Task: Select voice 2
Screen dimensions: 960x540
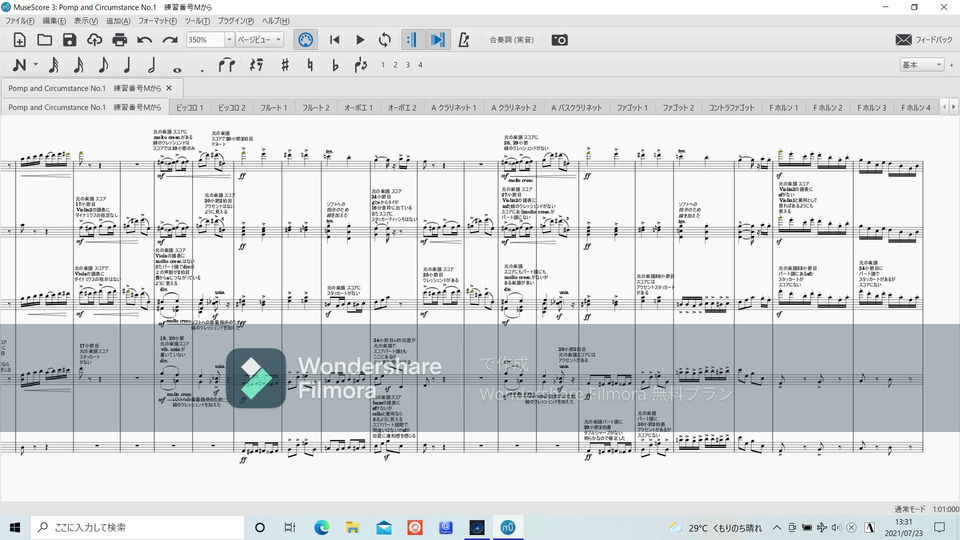Action: (396, 65)
